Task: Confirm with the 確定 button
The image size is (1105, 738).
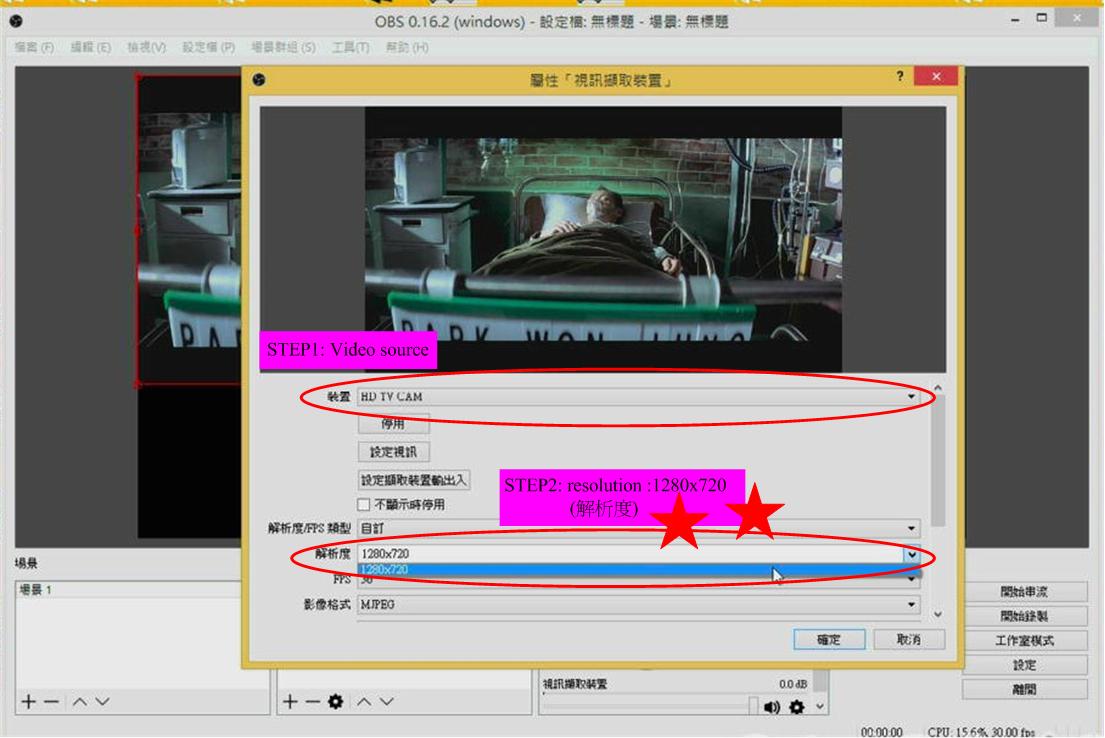Action: [829, 640]
